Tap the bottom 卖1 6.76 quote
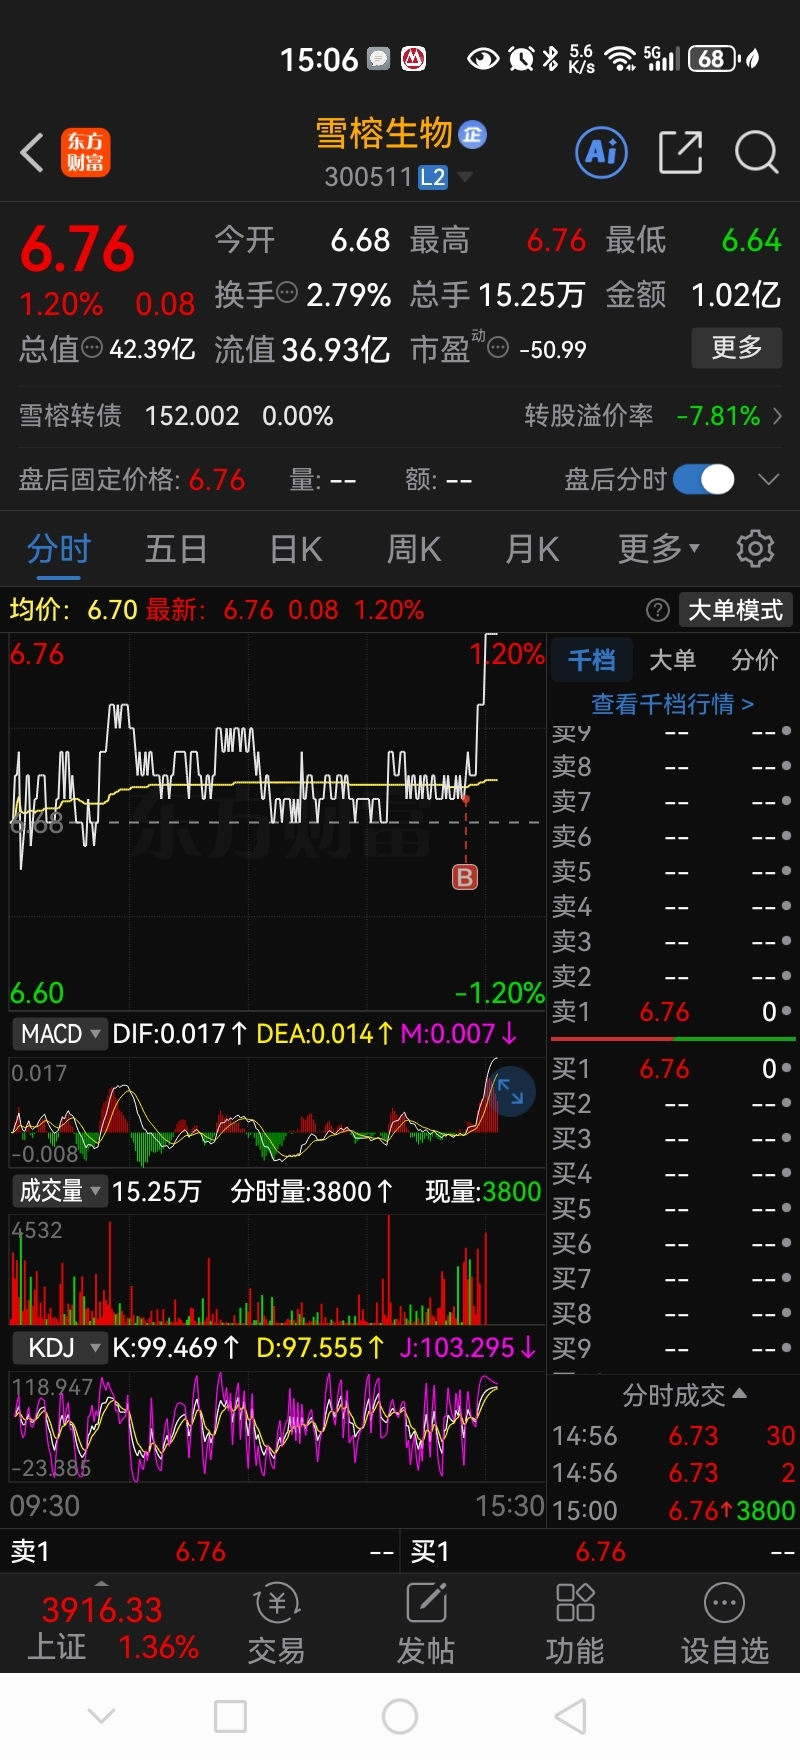Screen dimensions: 800x1760 (x=201, y=1552)
